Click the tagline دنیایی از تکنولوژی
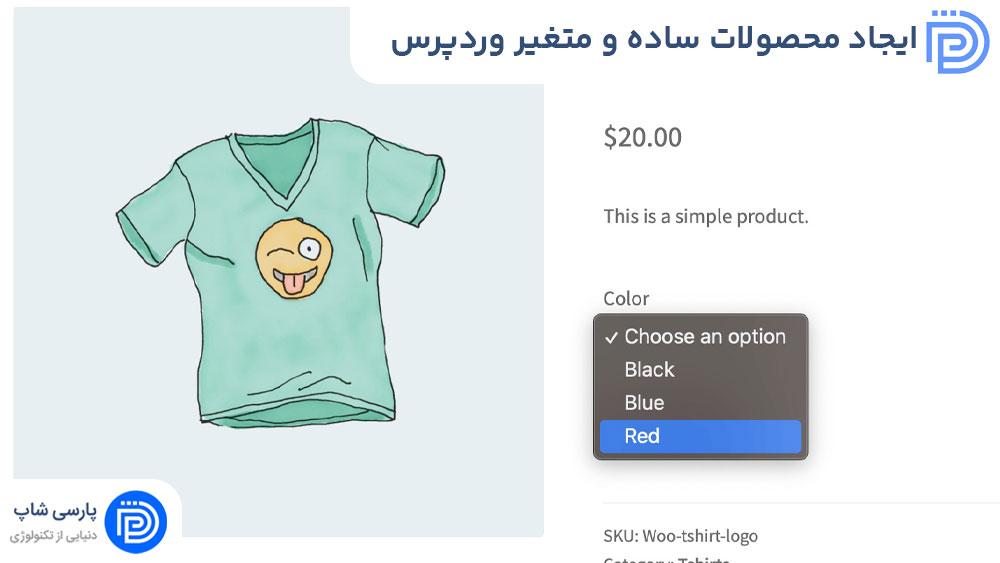This screenshot has height=563, width=1000. point(54,536)
